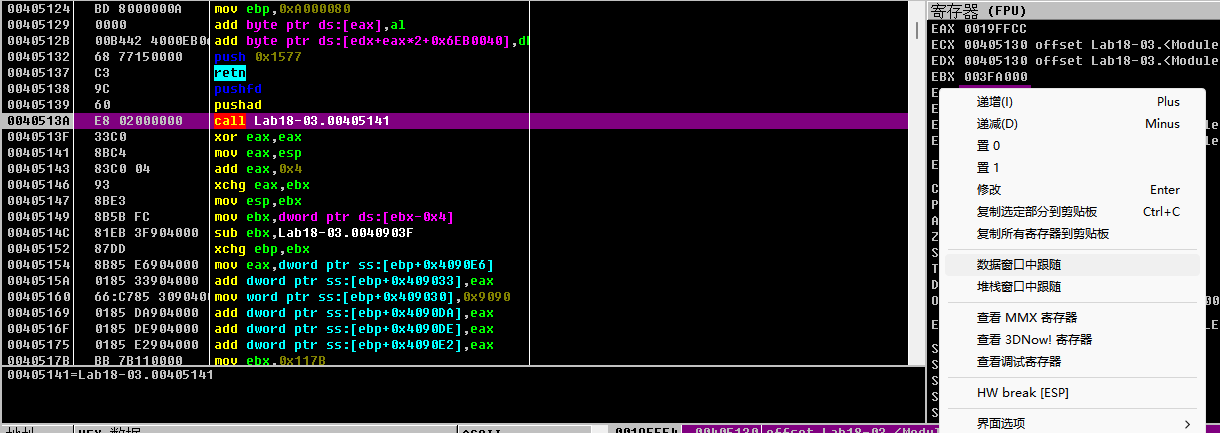Select the ECX register row

pos(1074,45)
